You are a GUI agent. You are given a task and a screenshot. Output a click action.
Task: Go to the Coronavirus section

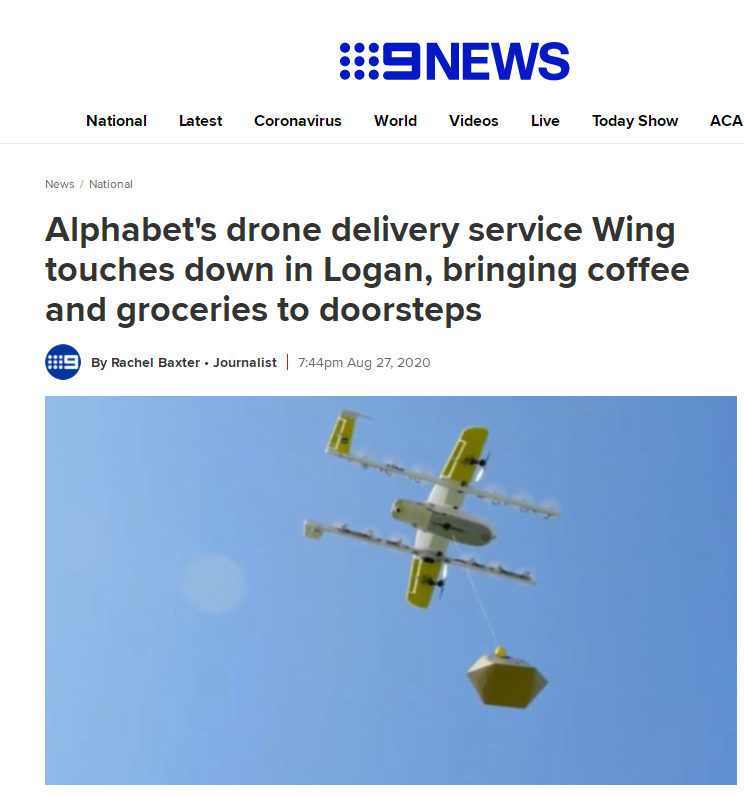[x=297, y=121]
